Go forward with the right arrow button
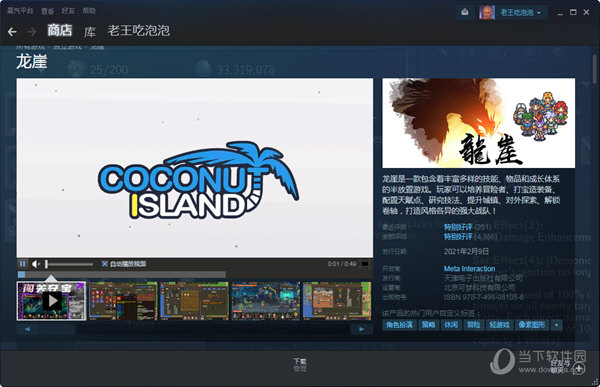The image size is (600, 387). [32, 31]
